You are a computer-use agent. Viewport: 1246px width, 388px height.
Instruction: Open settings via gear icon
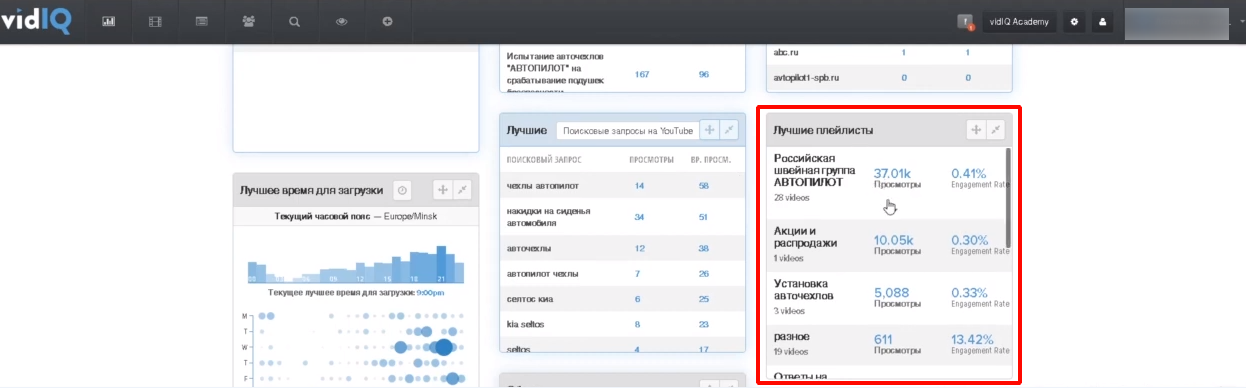(x=1075, y=21)
